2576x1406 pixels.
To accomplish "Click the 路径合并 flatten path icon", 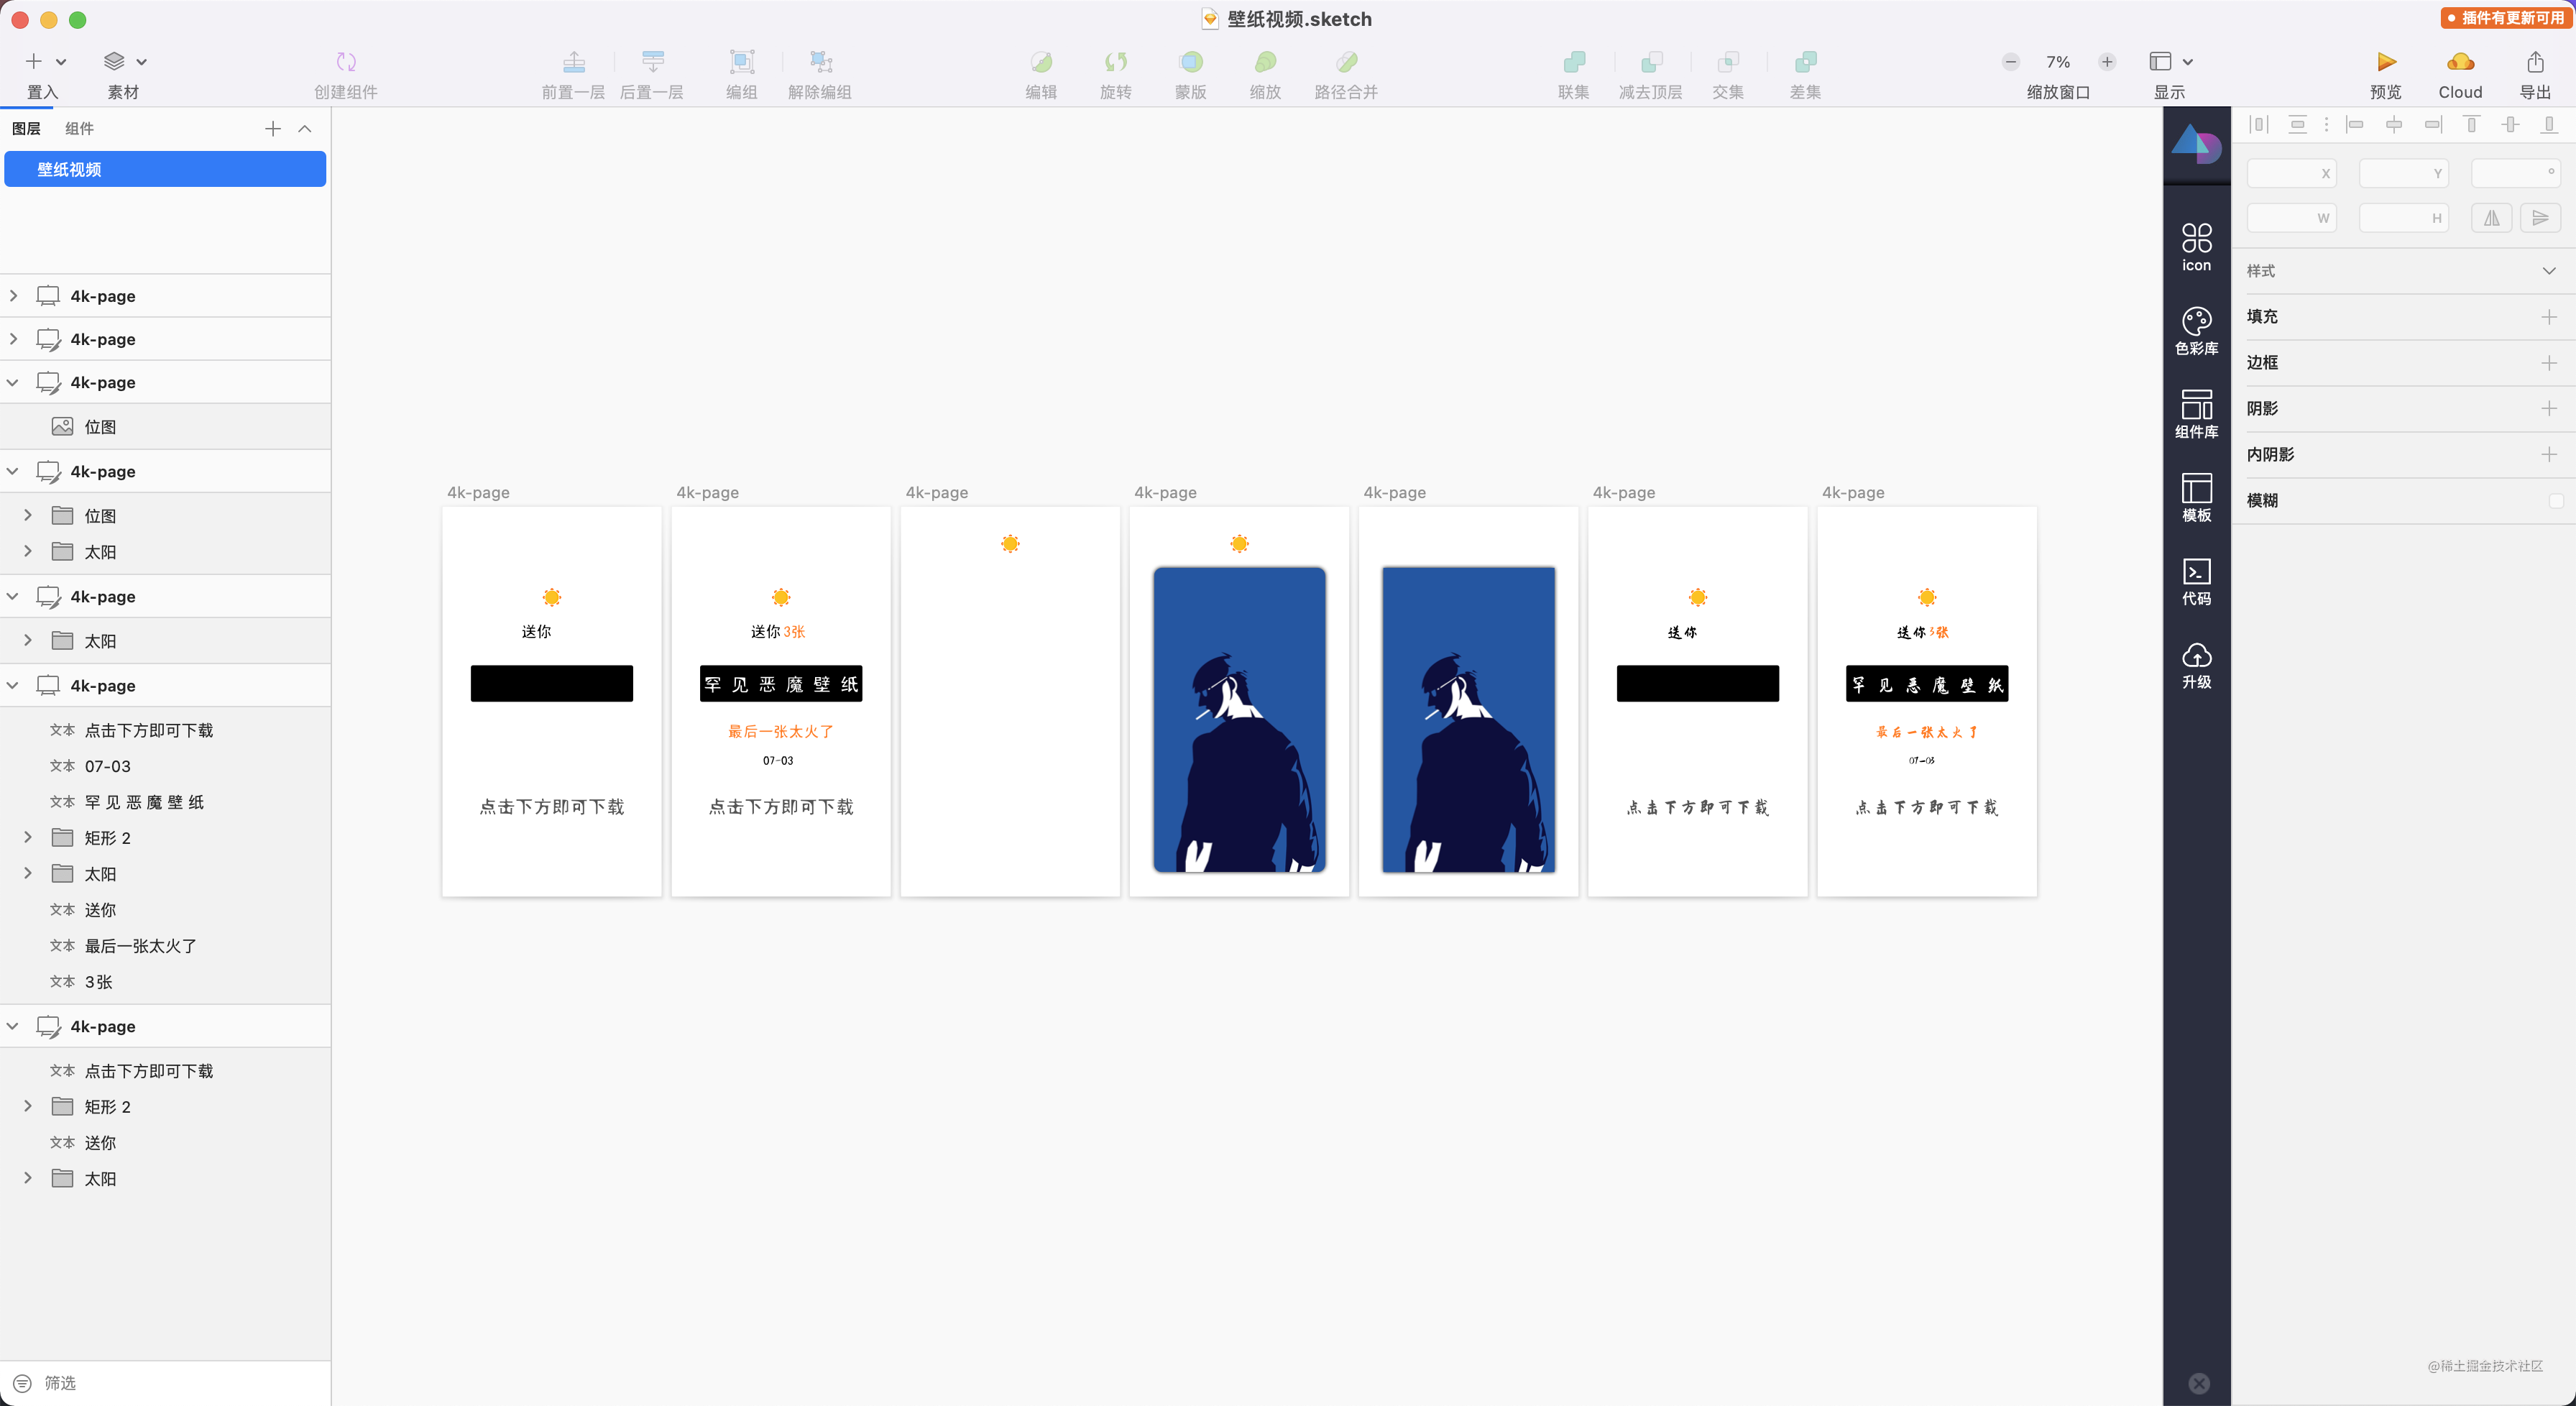I will (x=1347, y=62).
